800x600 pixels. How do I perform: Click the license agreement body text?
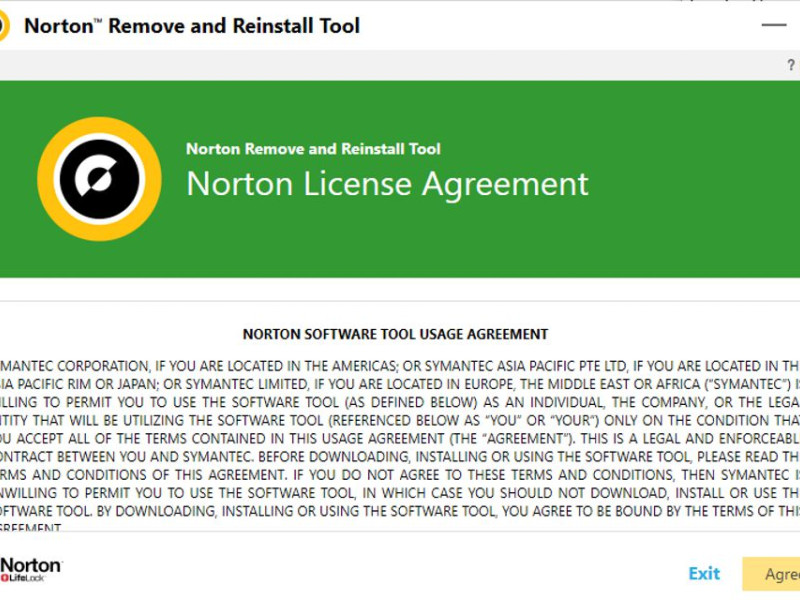(x=400, y=446)
